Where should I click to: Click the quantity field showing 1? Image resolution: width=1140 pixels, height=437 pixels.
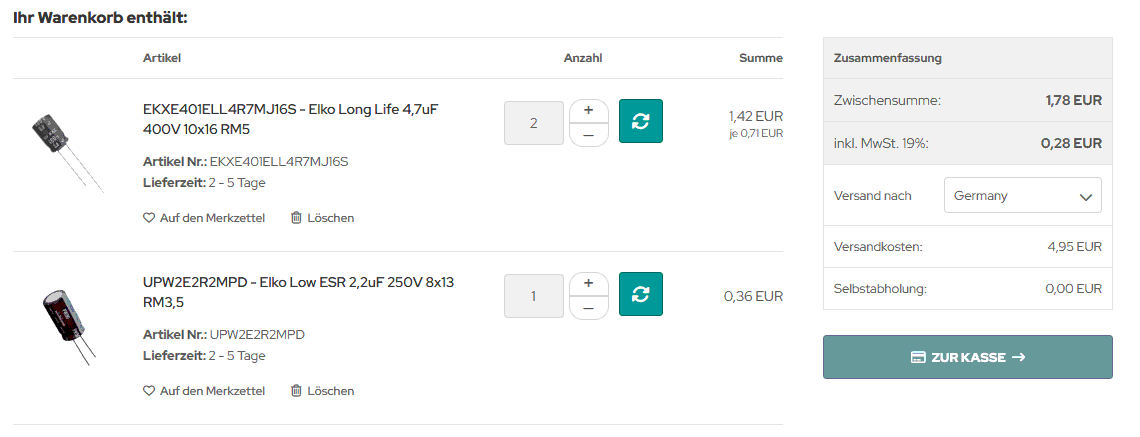point(534,296)
